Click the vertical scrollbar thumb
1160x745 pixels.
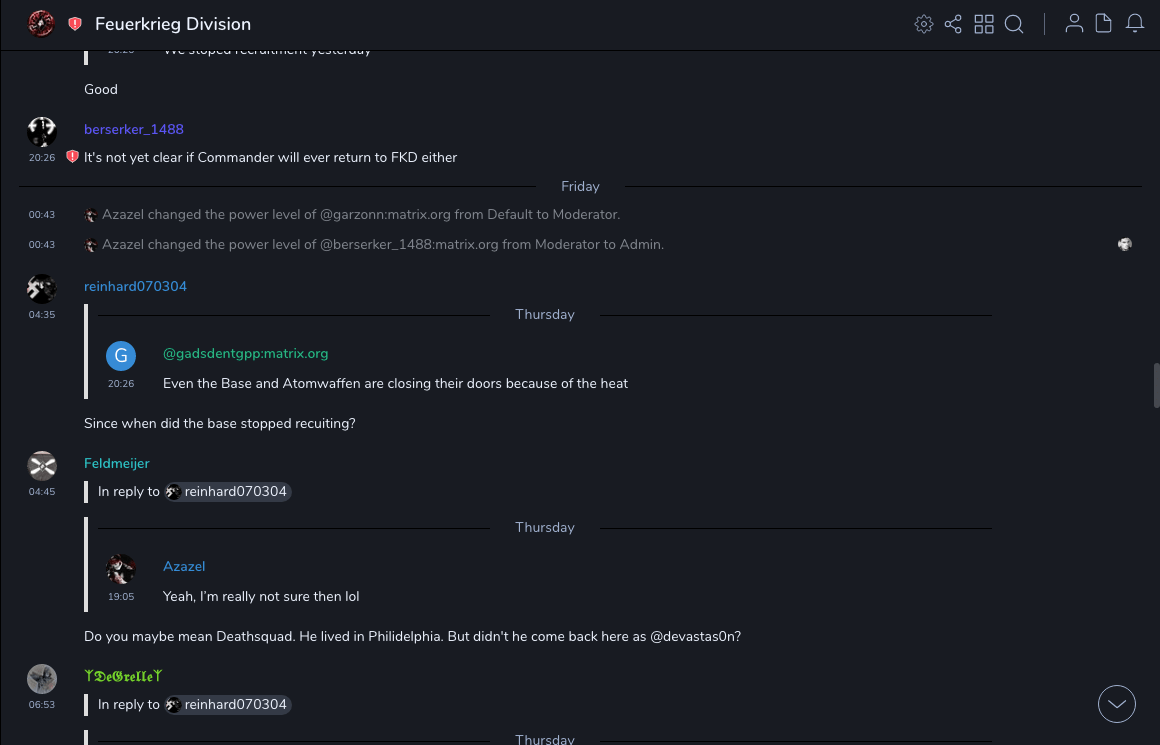1156,386
